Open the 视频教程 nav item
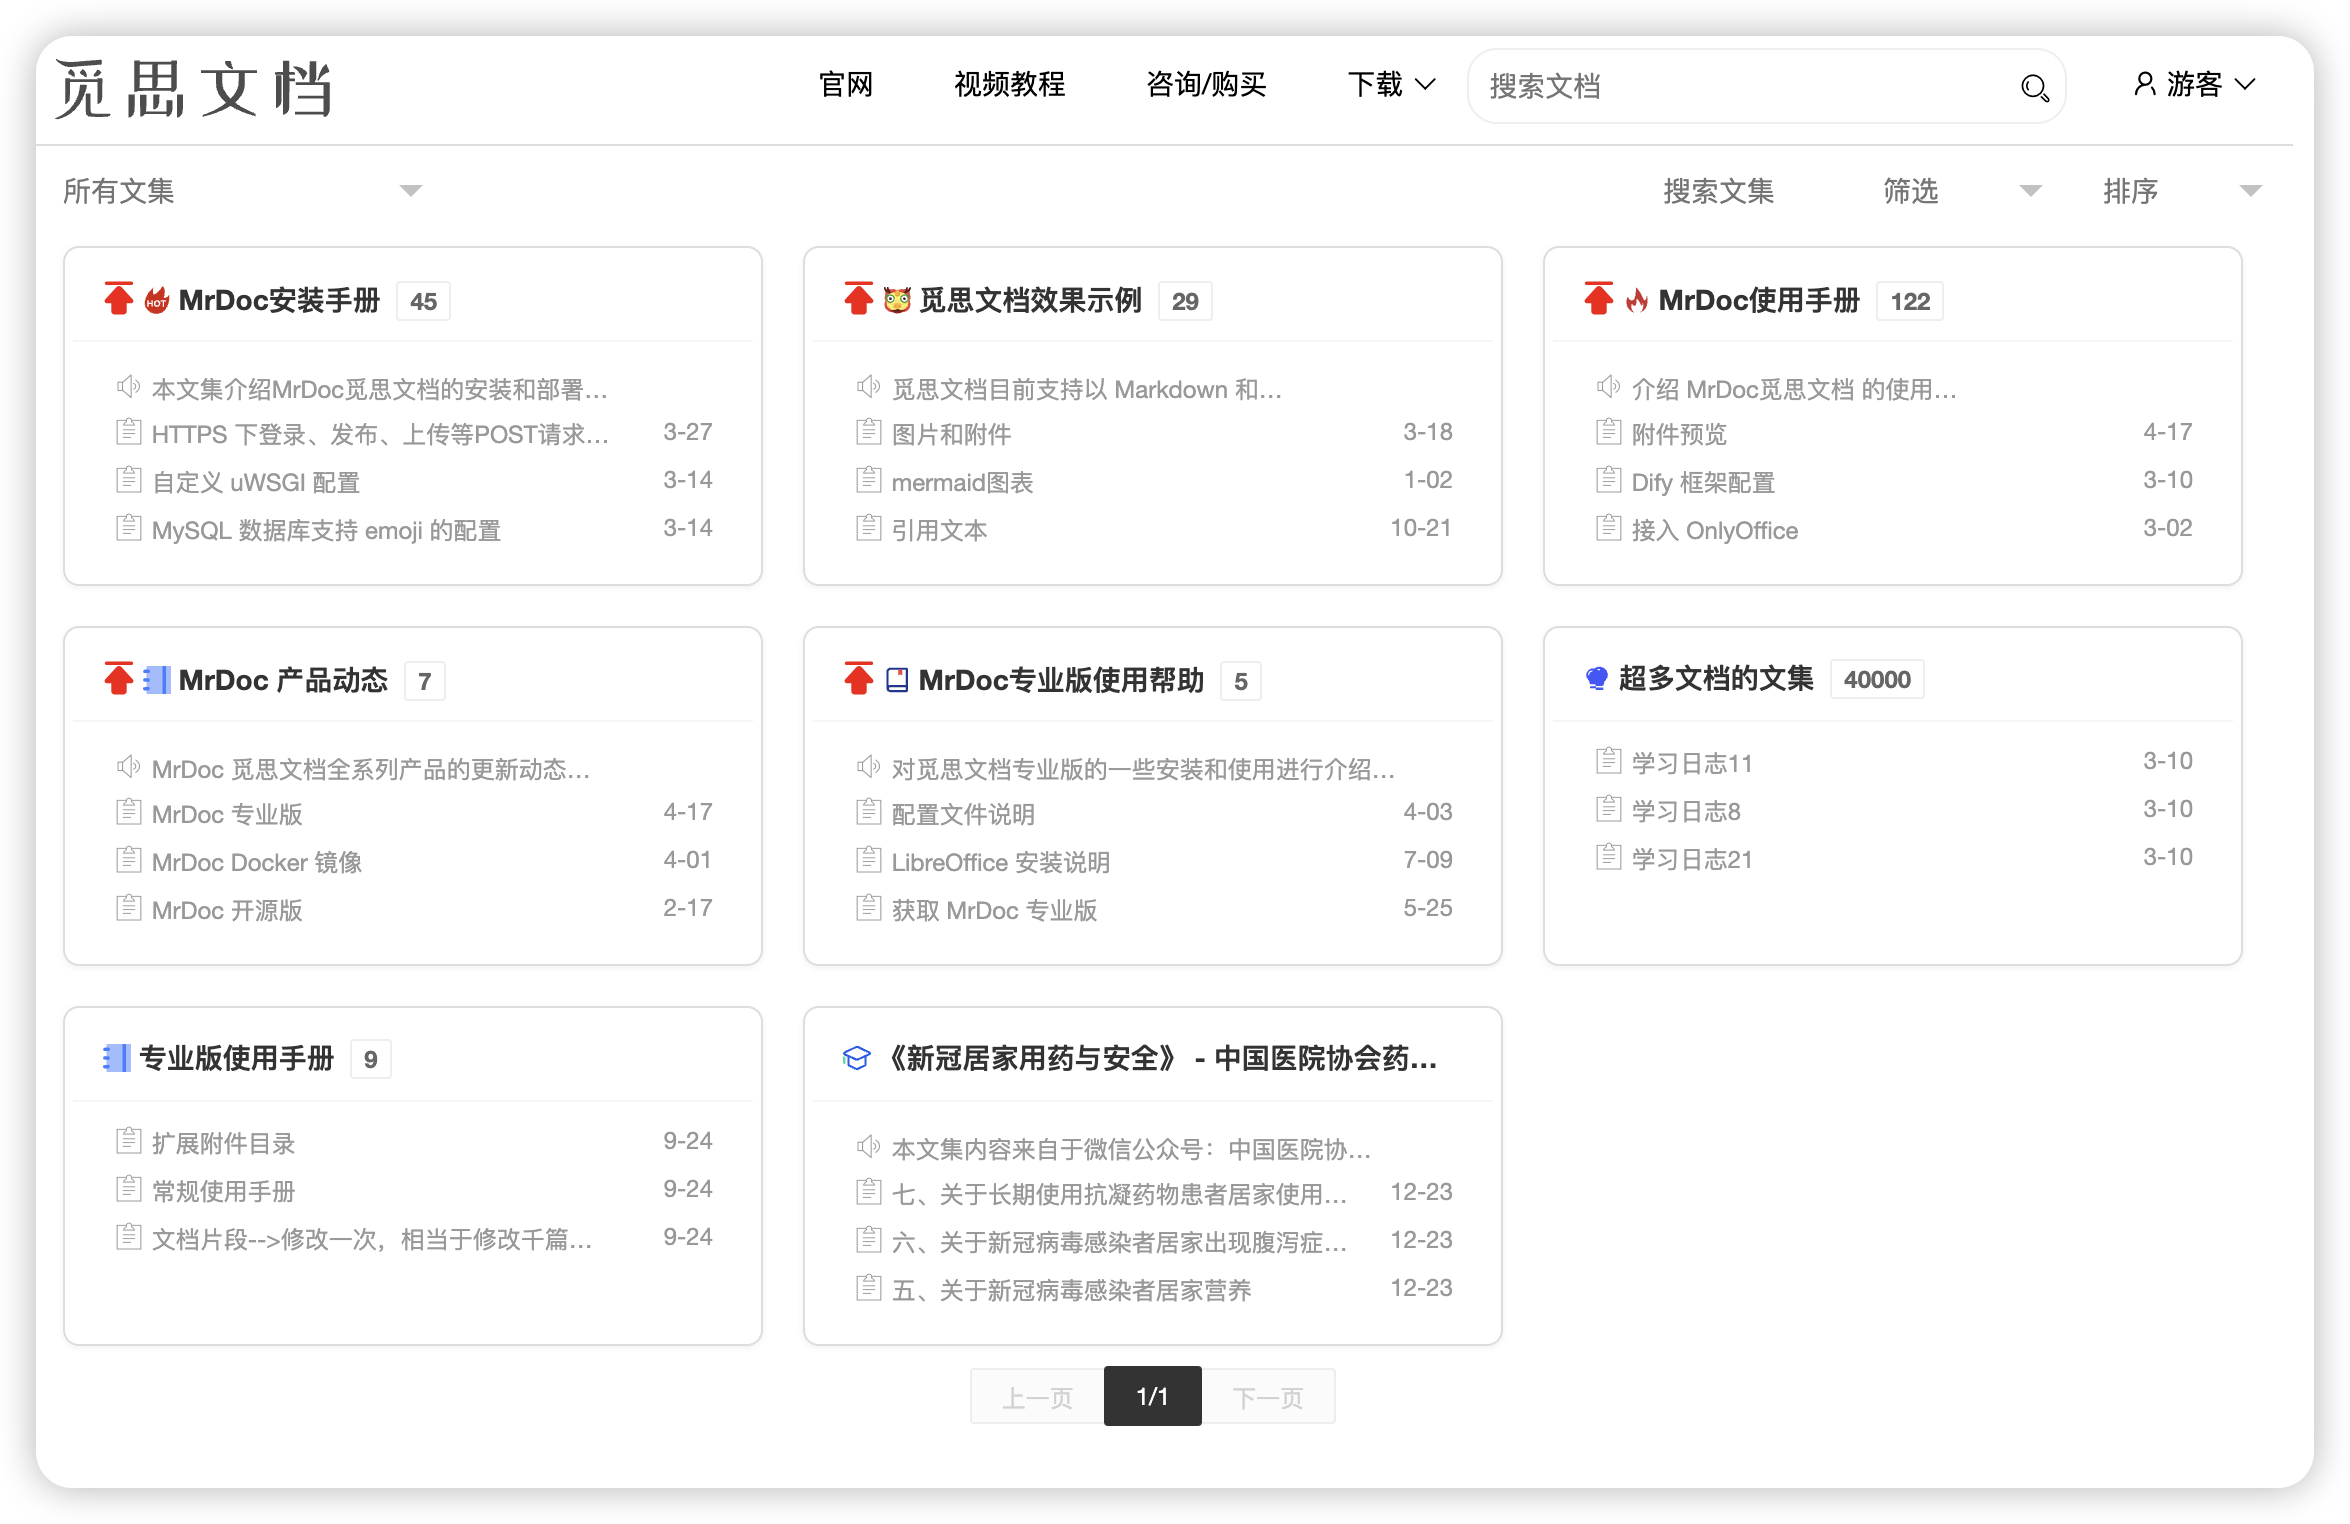The width and height of the screenshot is (2350, 1524). pos(1010,85)
